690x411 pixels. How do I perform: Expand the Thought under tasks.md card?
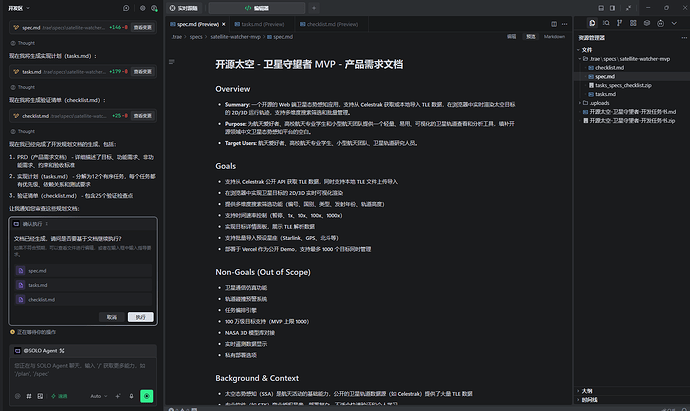22,87
